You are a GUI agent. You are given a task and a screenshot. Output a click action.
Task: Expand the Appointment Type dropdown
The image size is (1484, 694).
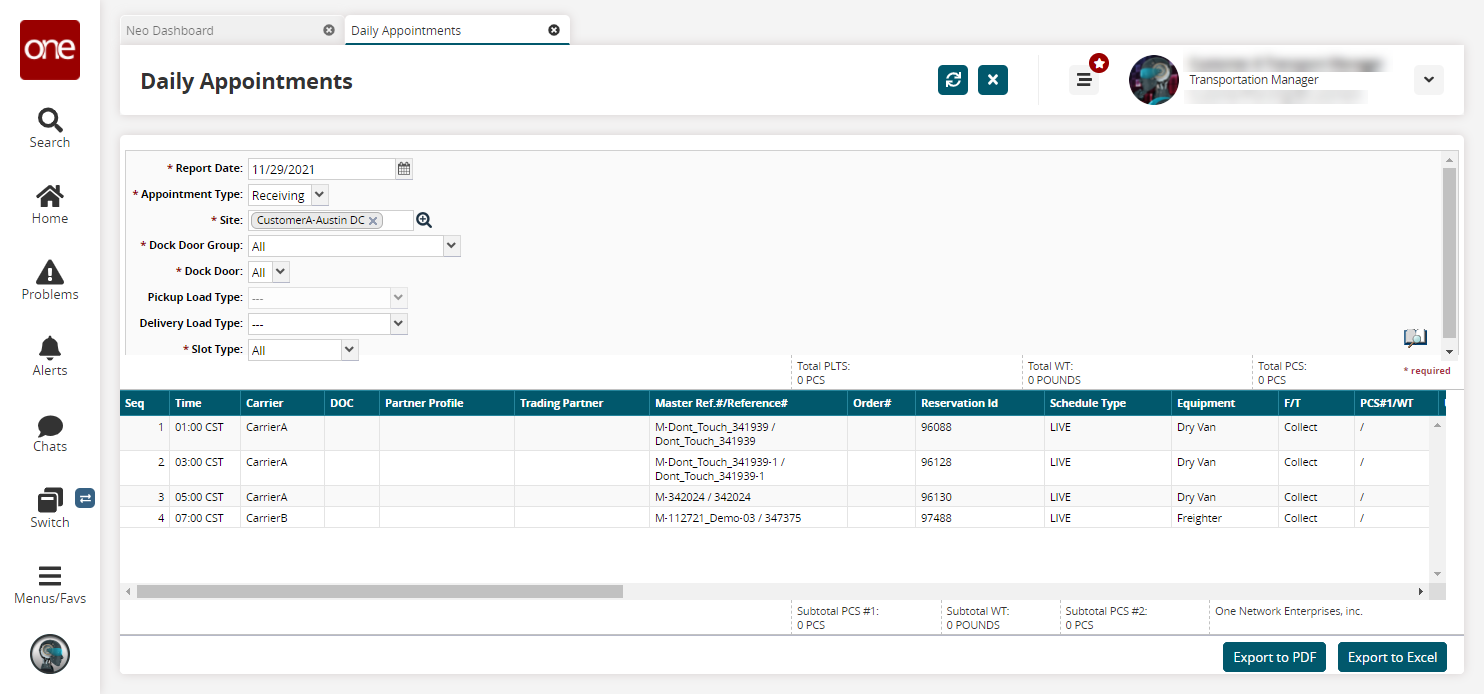pos(319,195)
